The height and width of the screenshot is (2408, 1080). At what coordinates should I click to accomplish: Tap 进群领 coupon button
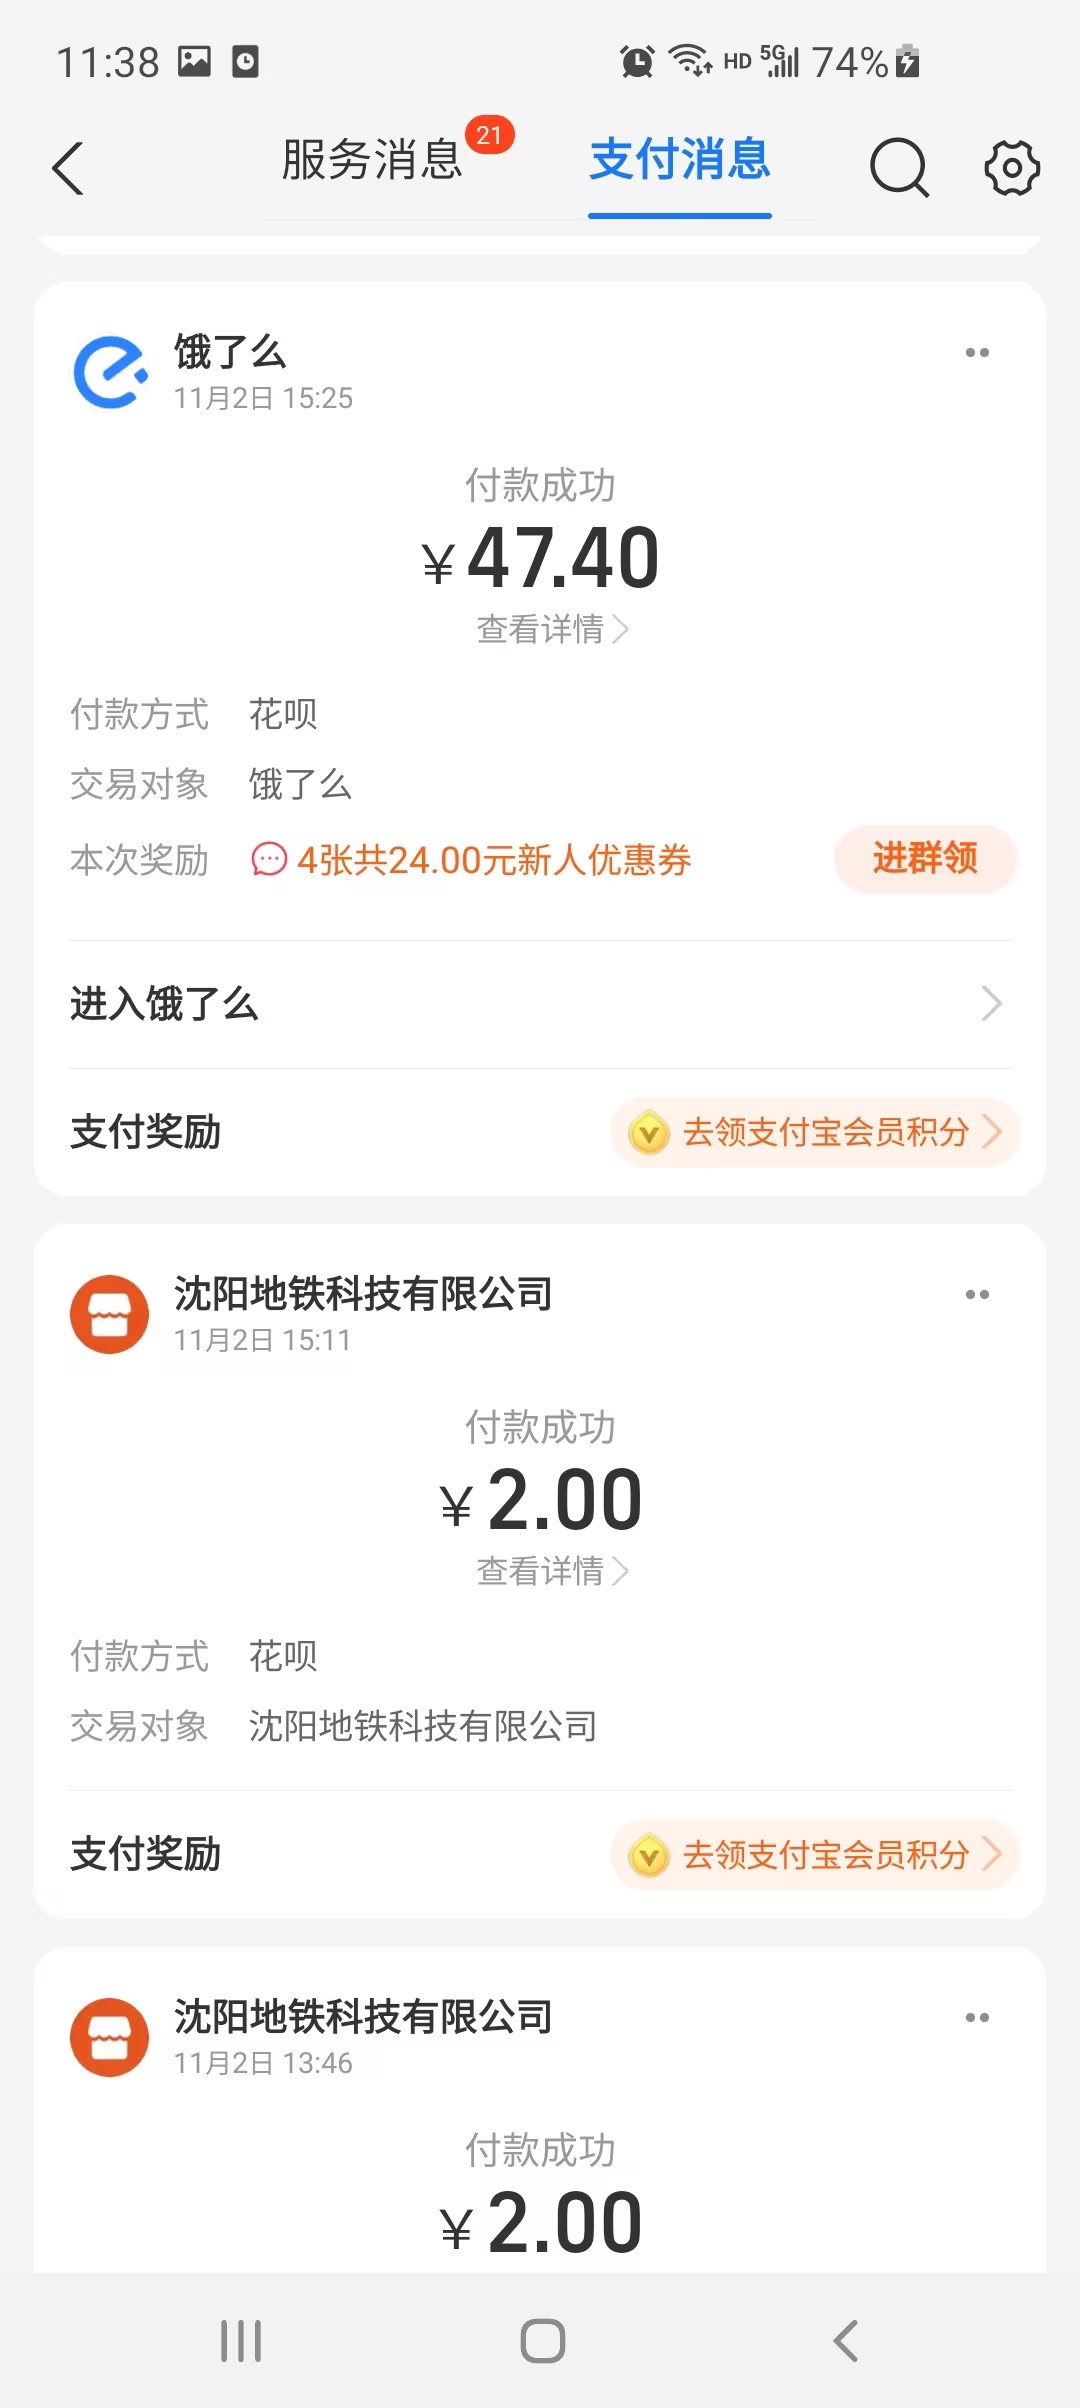click(x=925, y=859)
